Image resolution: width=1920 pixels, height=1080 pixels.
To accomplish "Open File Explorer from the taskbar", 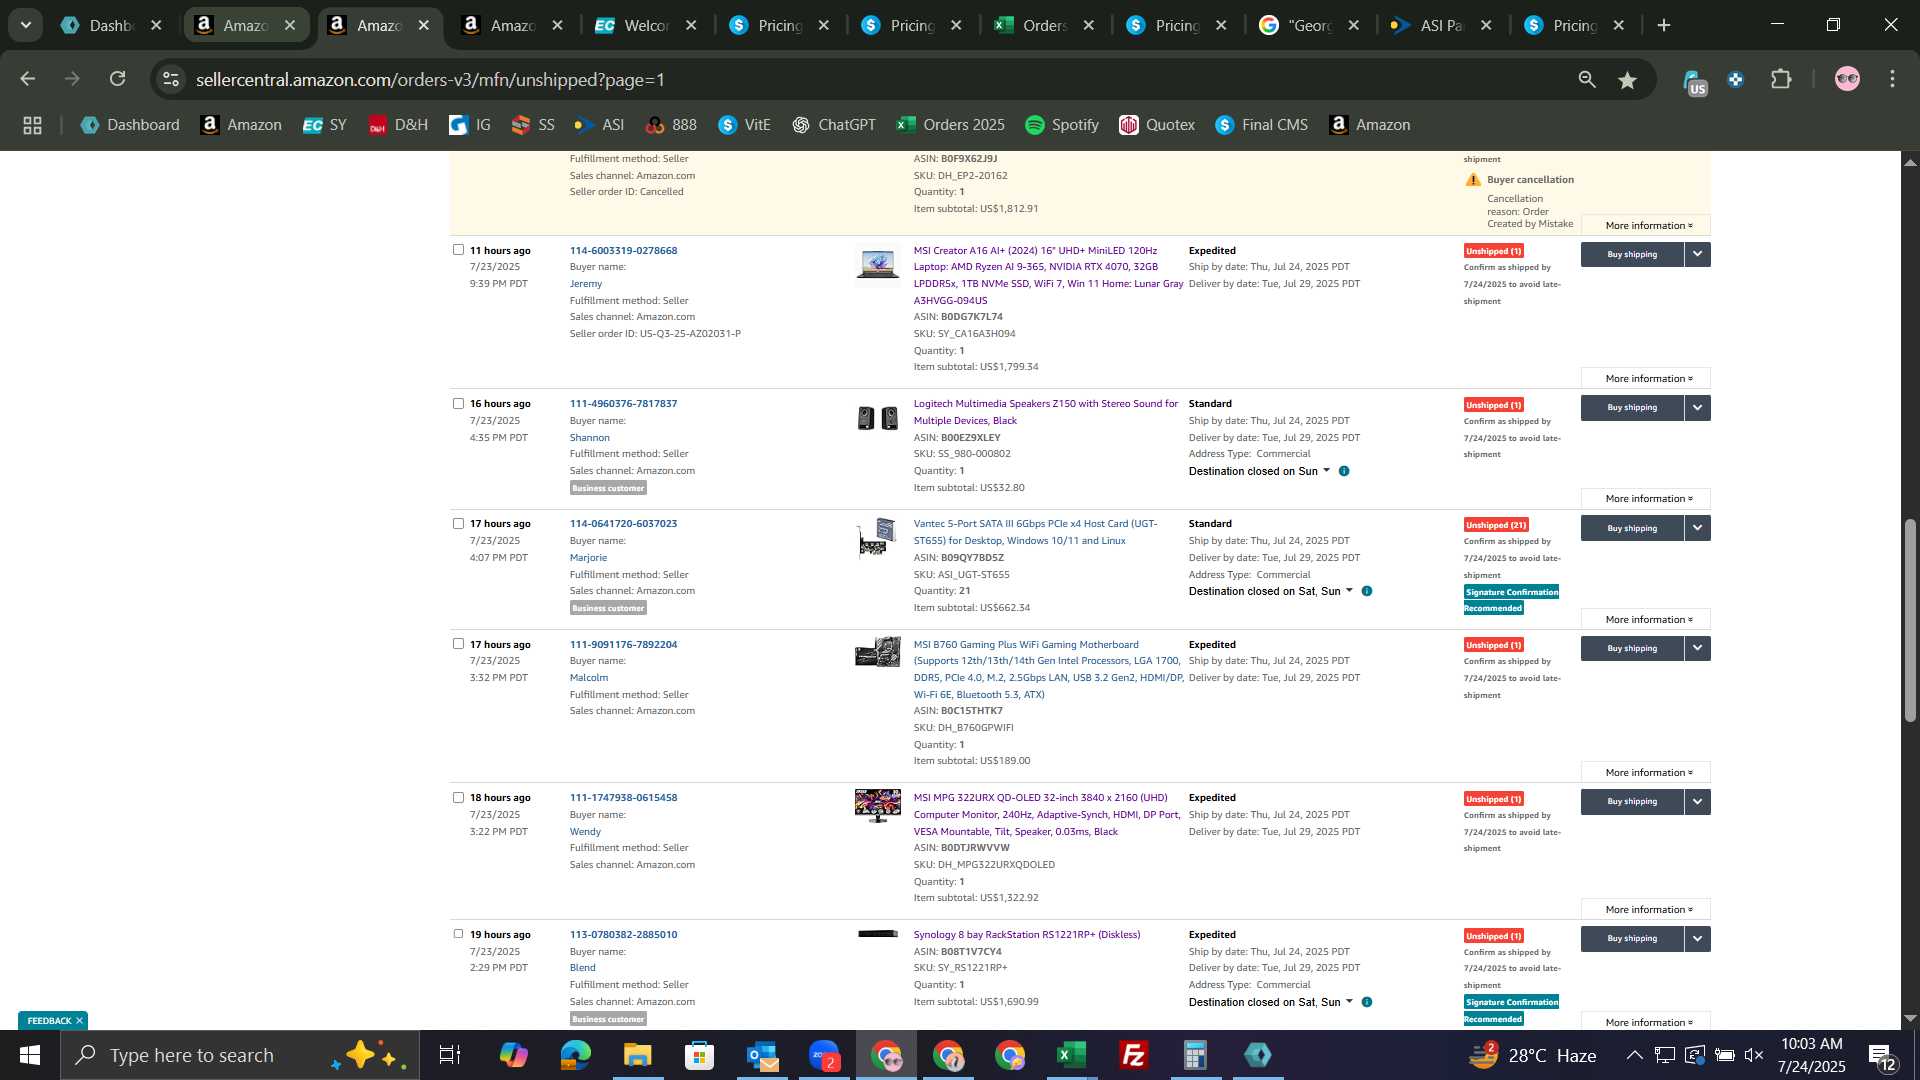I will tap(637, 1055).
